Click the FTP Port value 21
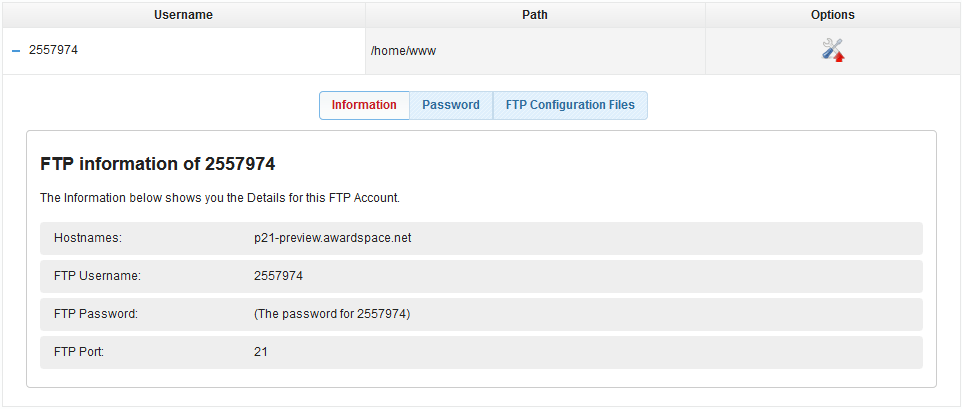Screen dimensions: 962x409 point(261,352)
